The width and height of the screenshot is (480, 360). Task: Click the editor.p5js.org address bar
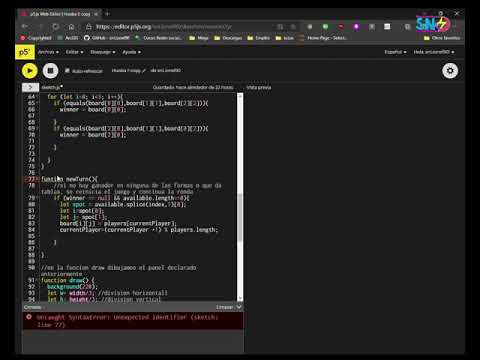tap(163, 27)
